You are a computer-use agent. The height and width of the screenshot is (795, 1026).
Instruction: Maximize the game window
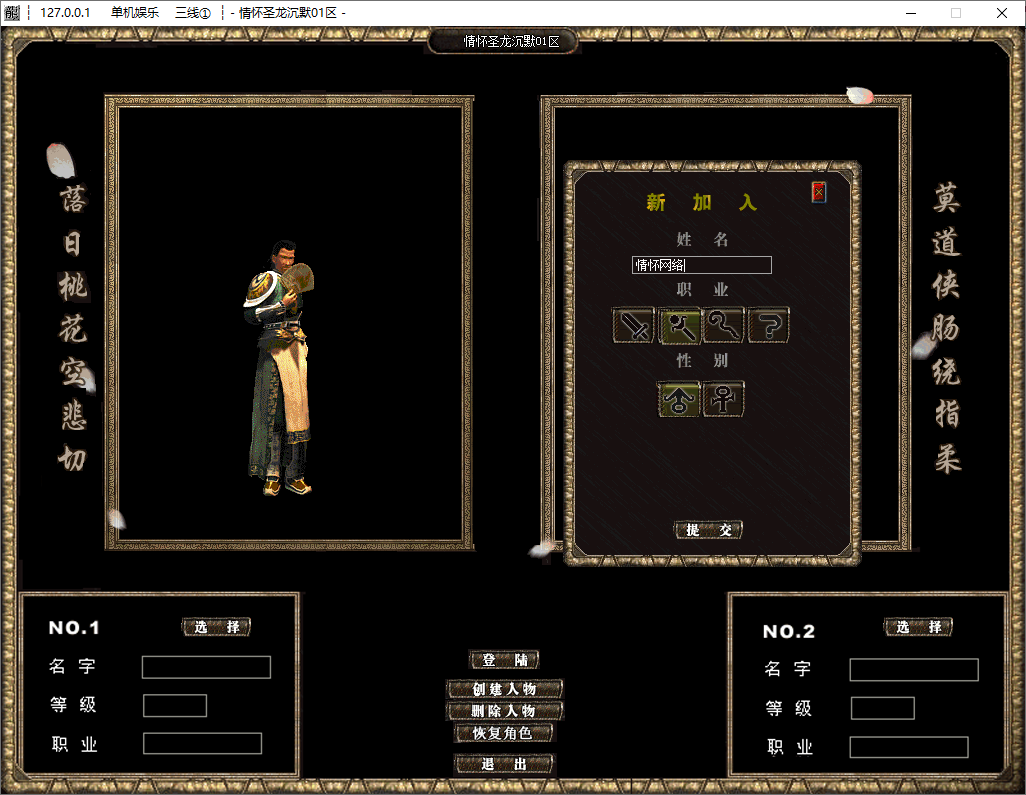pos(956,13)
